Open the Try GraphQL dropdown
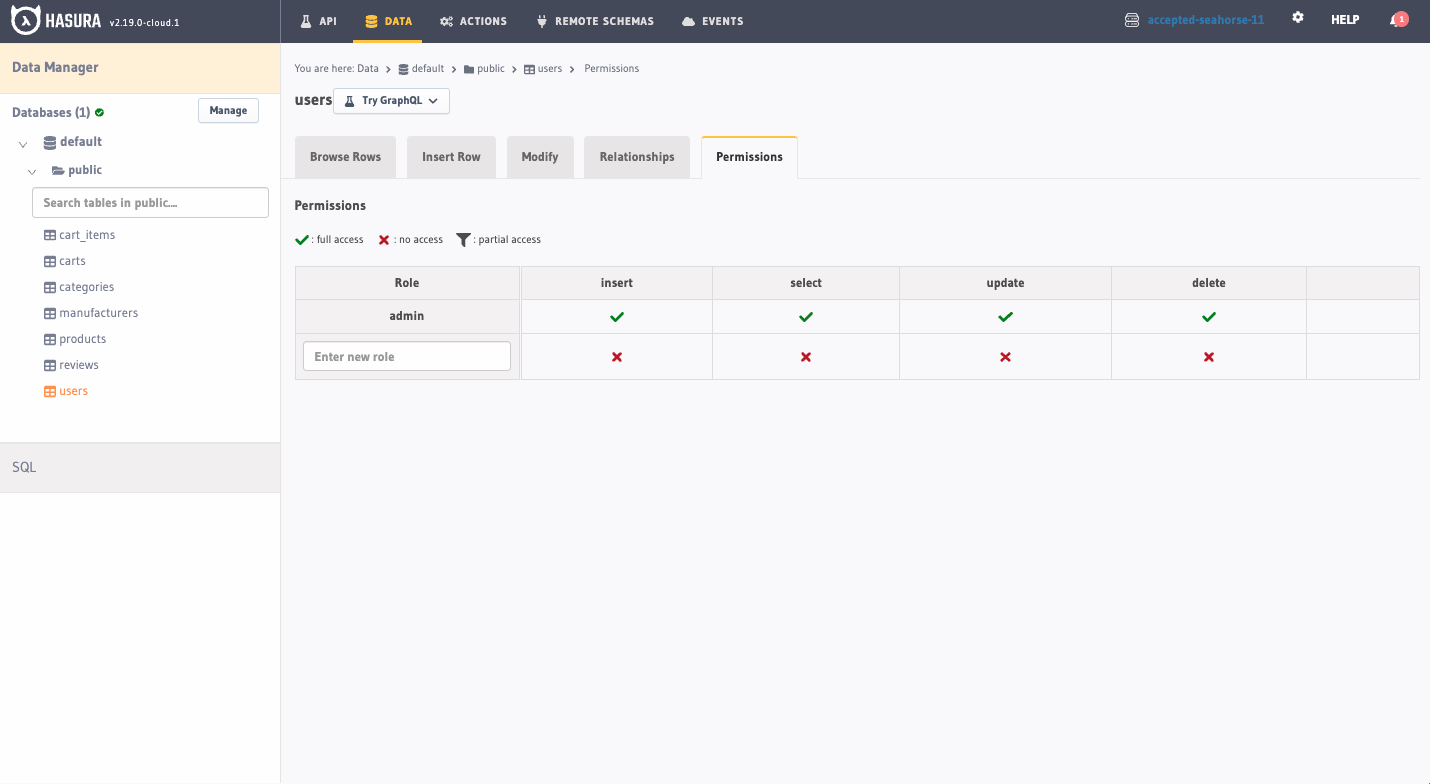The width and height of the screenshot is (1430, 784). point(432,101)
